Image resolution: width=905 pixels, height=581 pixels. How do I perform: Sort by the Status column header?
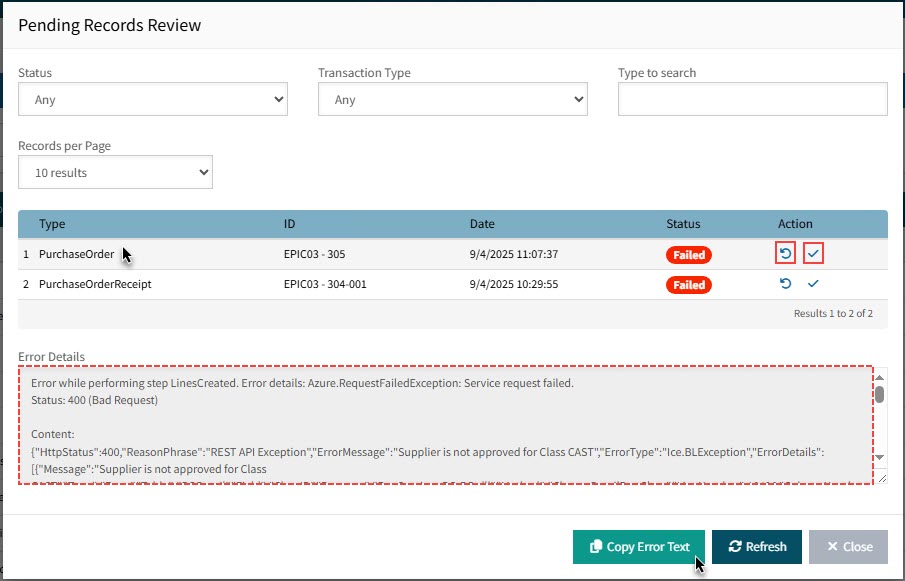[683, 224]
